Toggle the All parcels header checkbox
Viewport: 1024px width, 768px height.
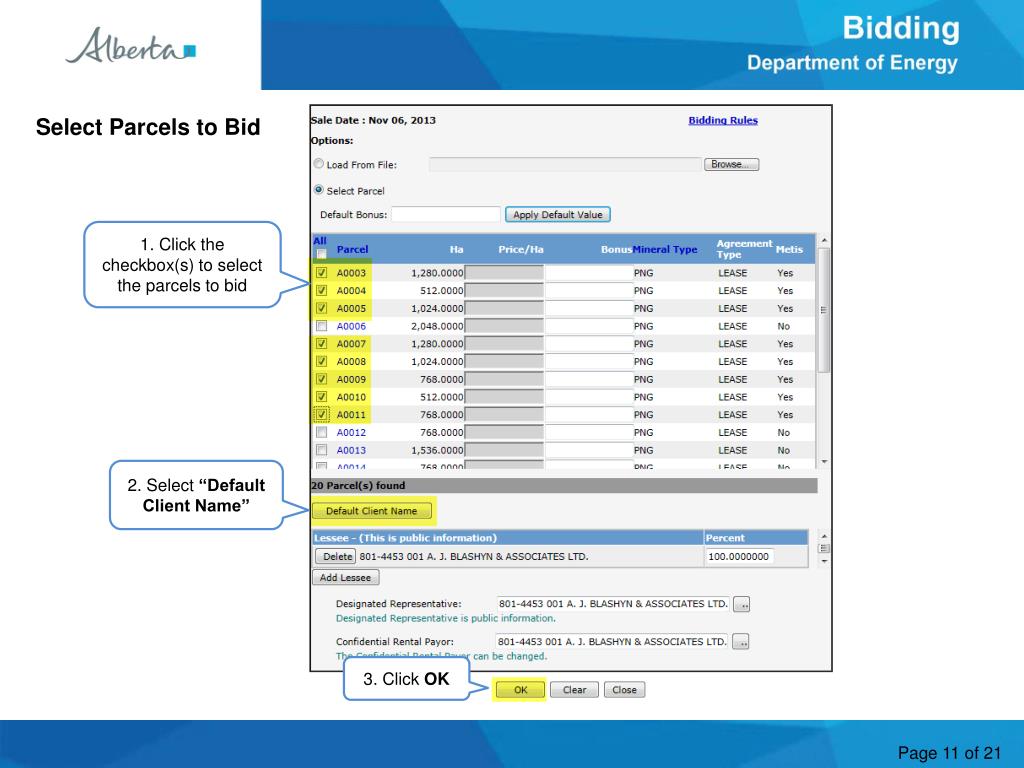(x=321, y=254)
